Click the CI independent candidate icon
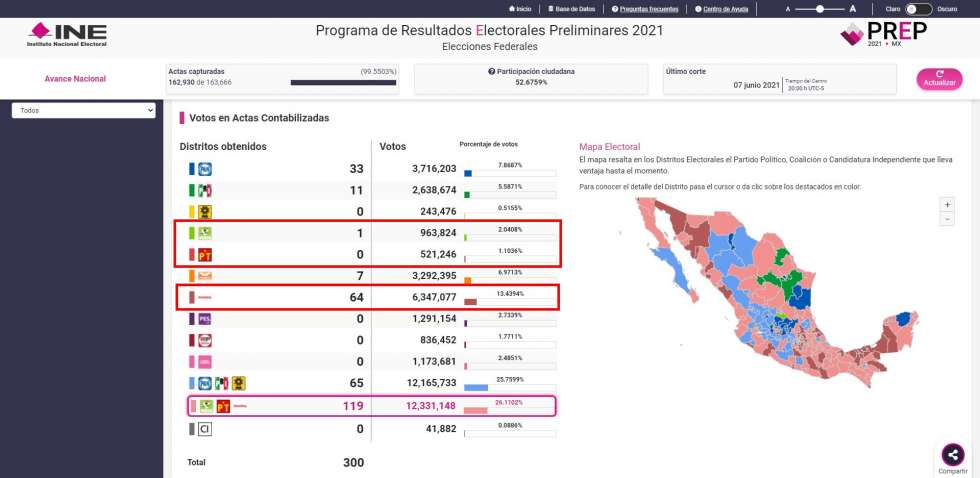This screenshot has height=478, width=980. (205, 429)
